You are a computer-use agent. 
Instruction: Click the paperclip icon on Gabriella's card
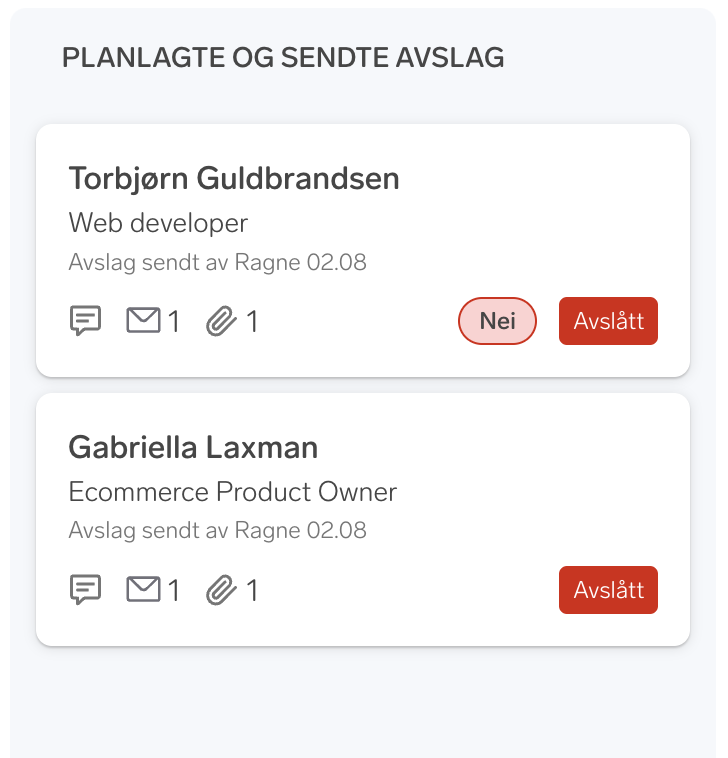coord(221,590)
